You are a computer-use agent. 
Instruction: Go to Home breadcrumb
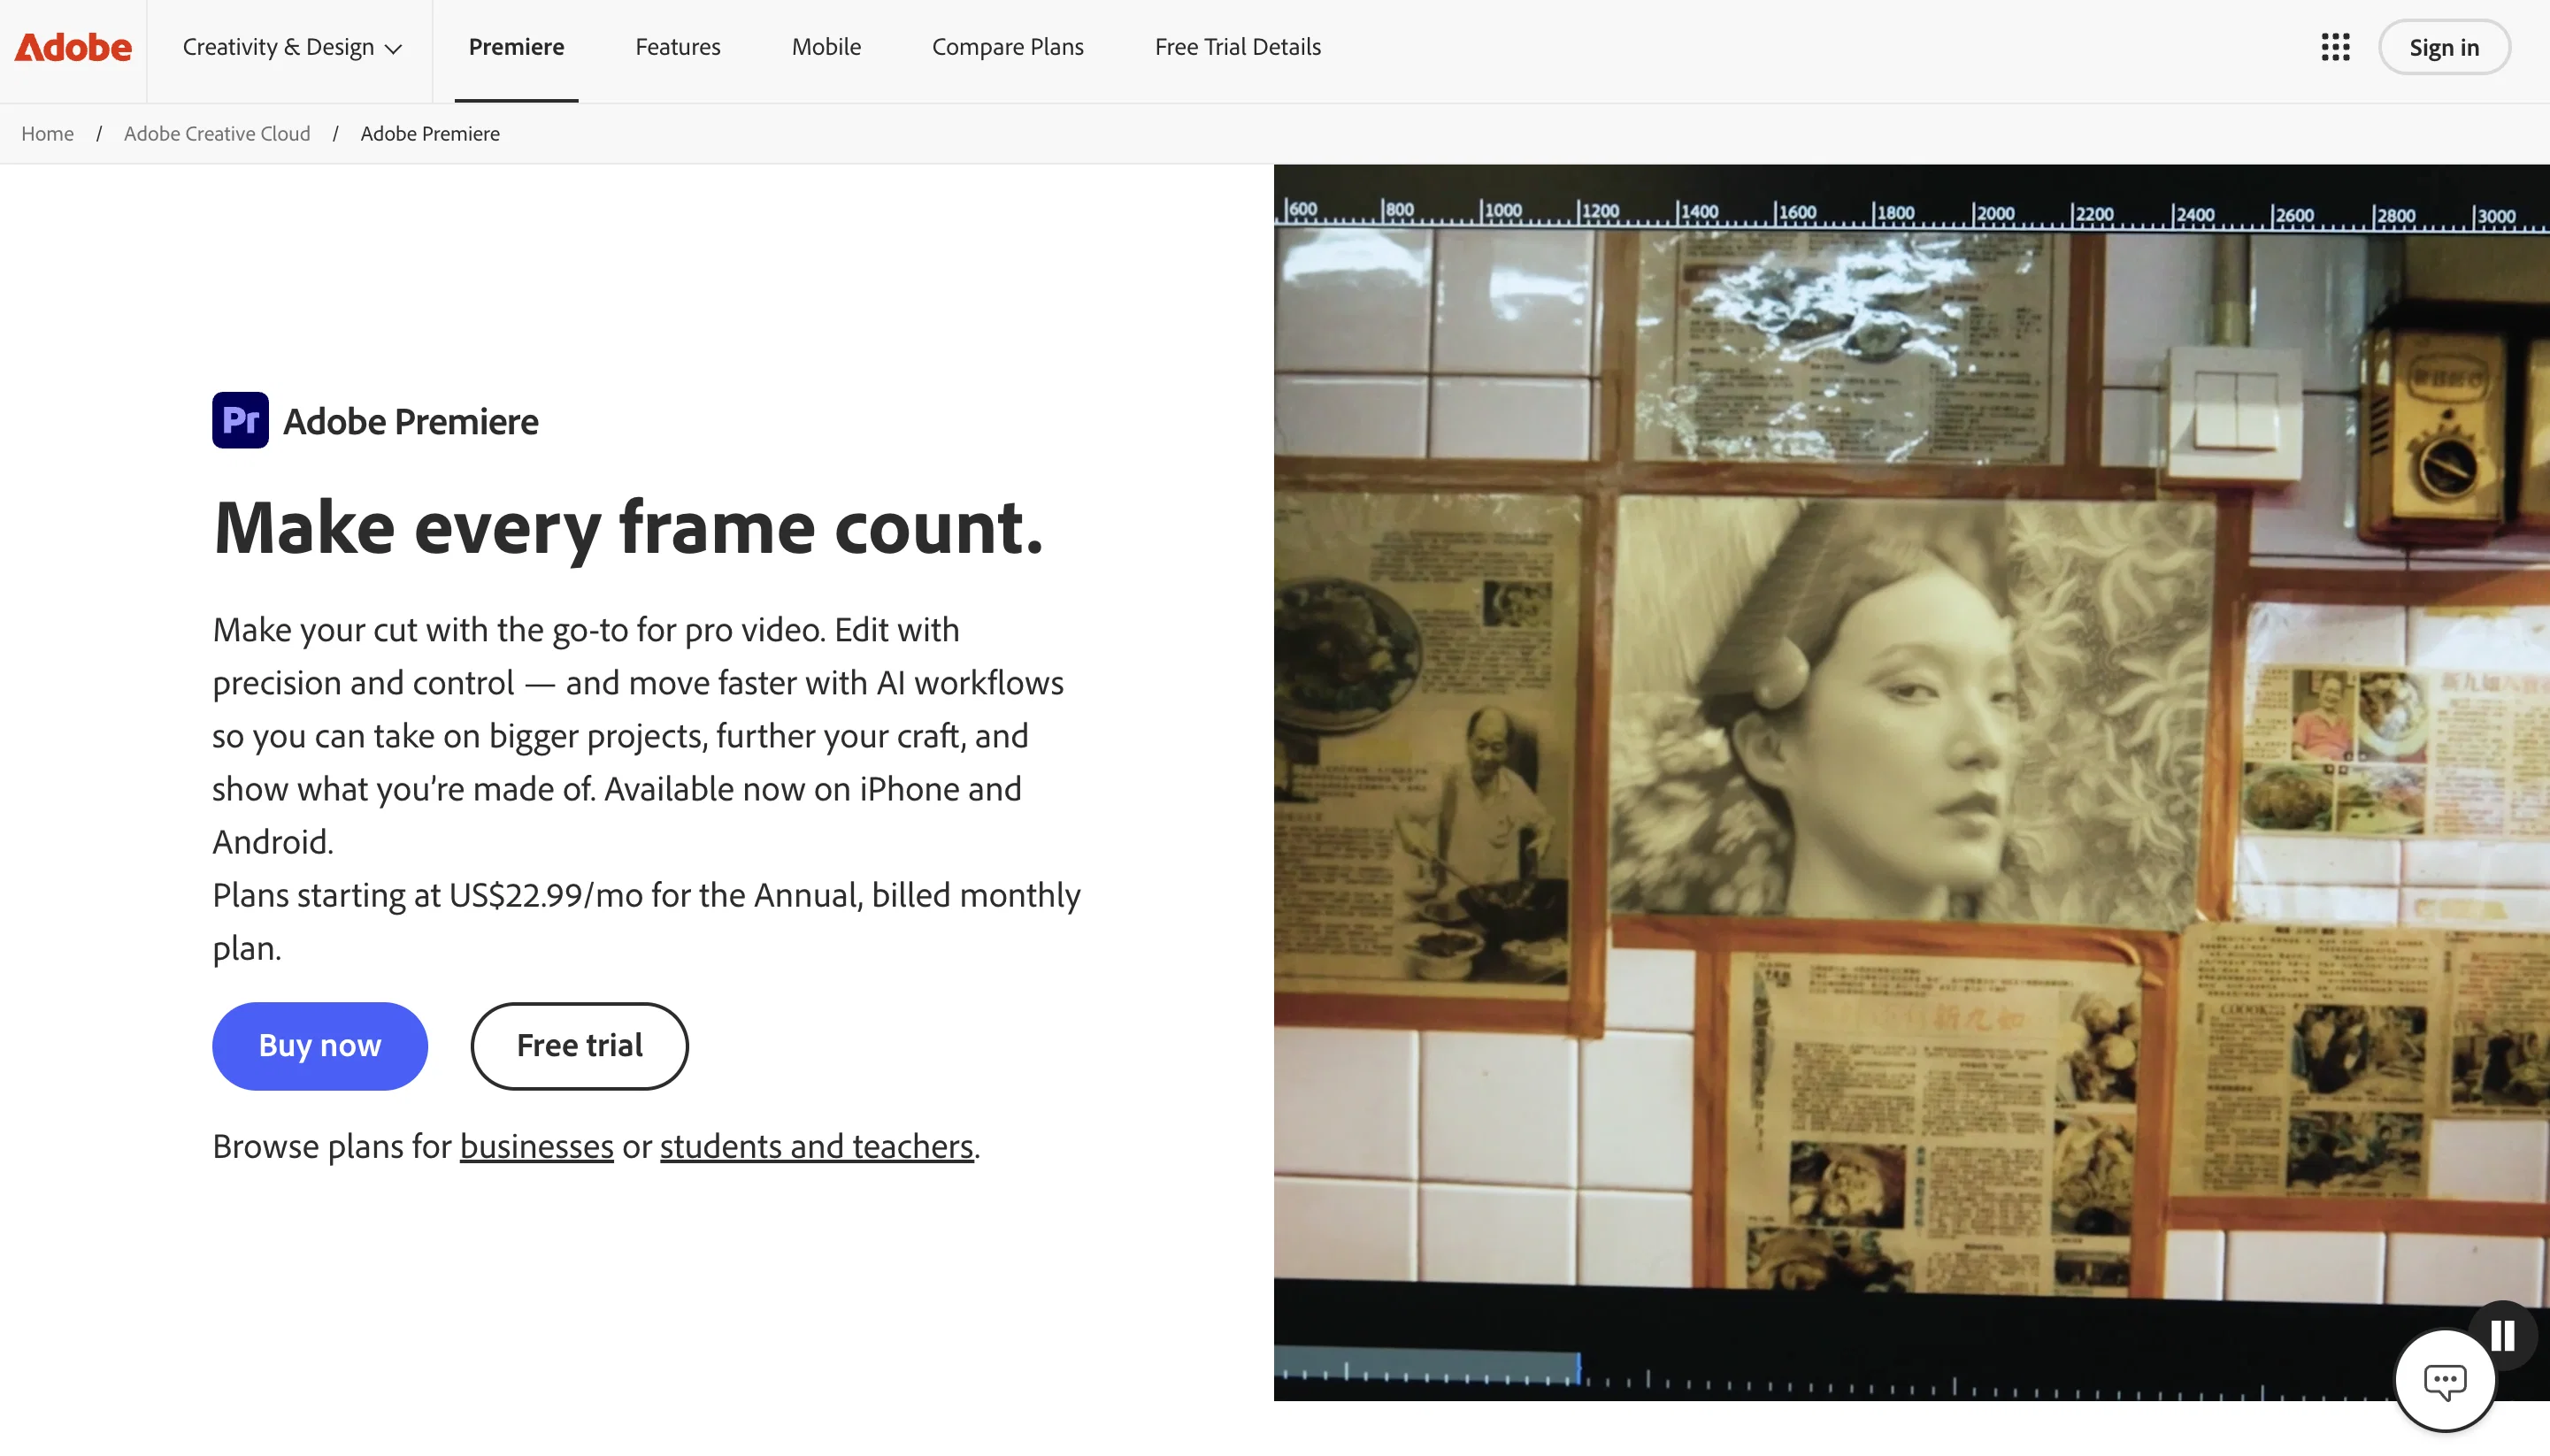click(47, 133)
